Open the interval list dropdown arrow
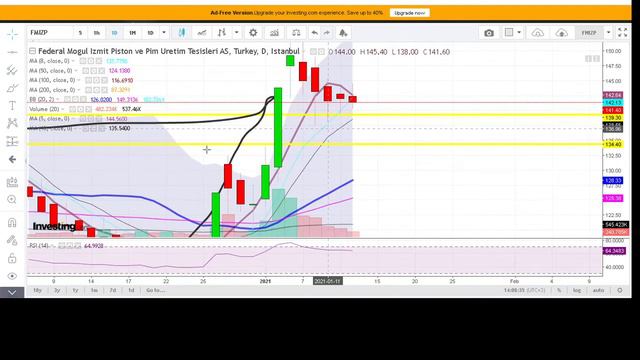The width and height of the screenshot is (640, 360). tap(164, 33)
